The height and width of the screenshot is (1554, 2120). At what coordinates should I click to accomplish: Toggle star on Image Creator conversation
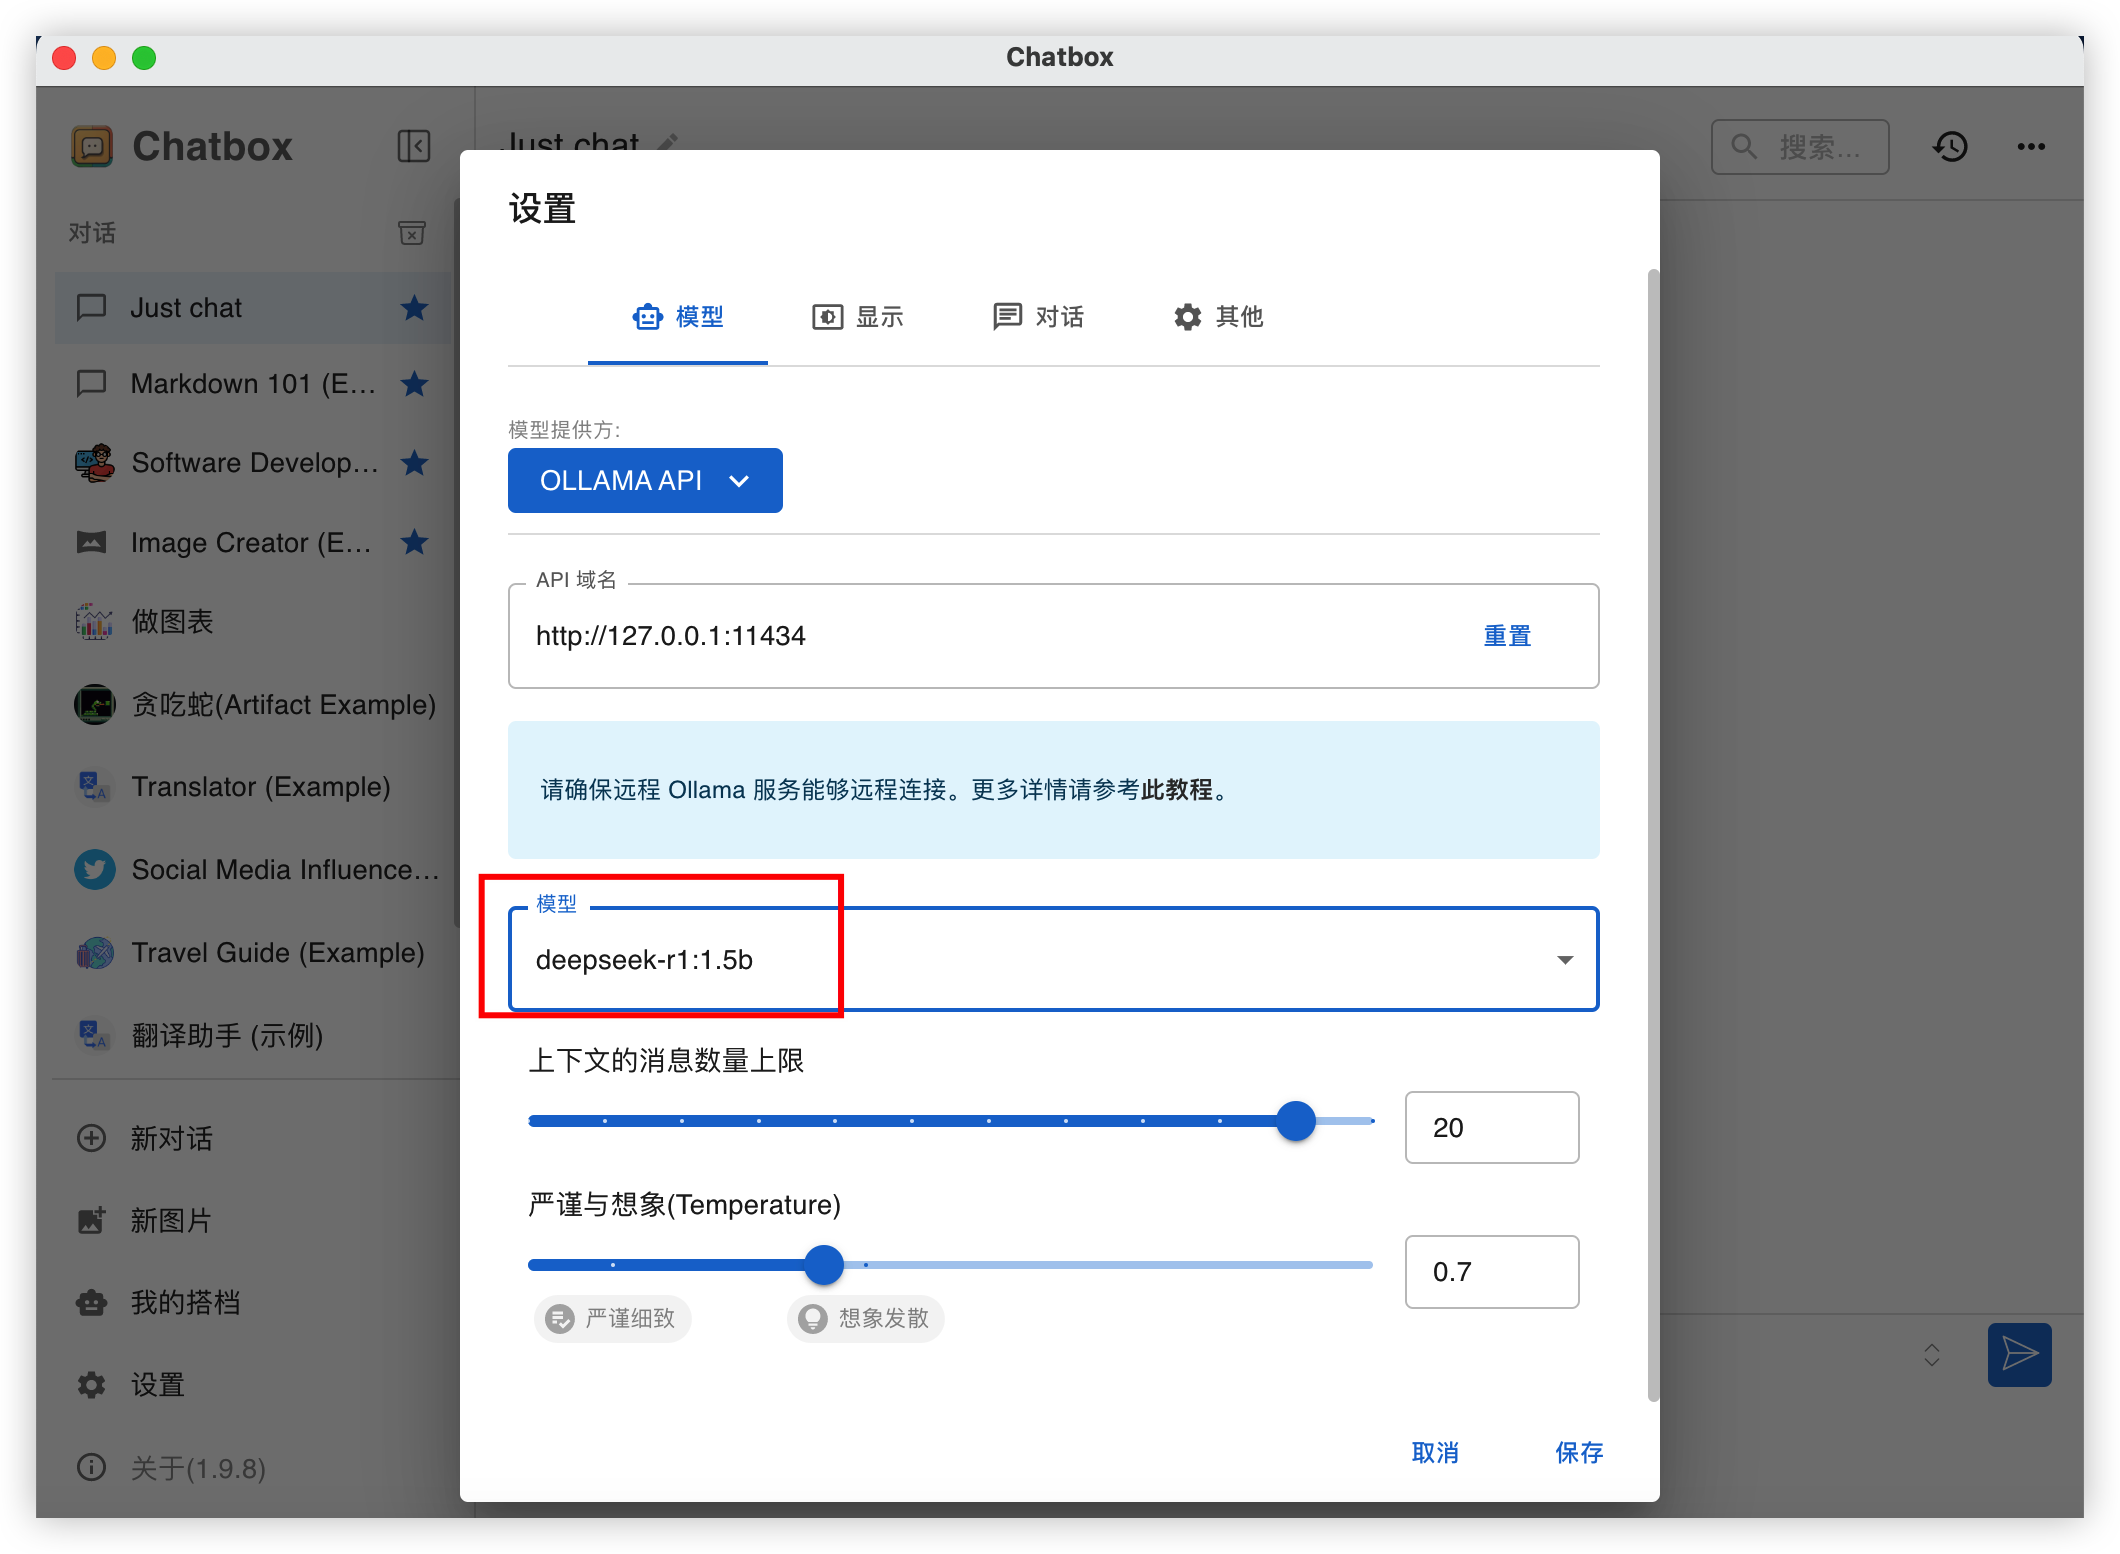point(414,543)
